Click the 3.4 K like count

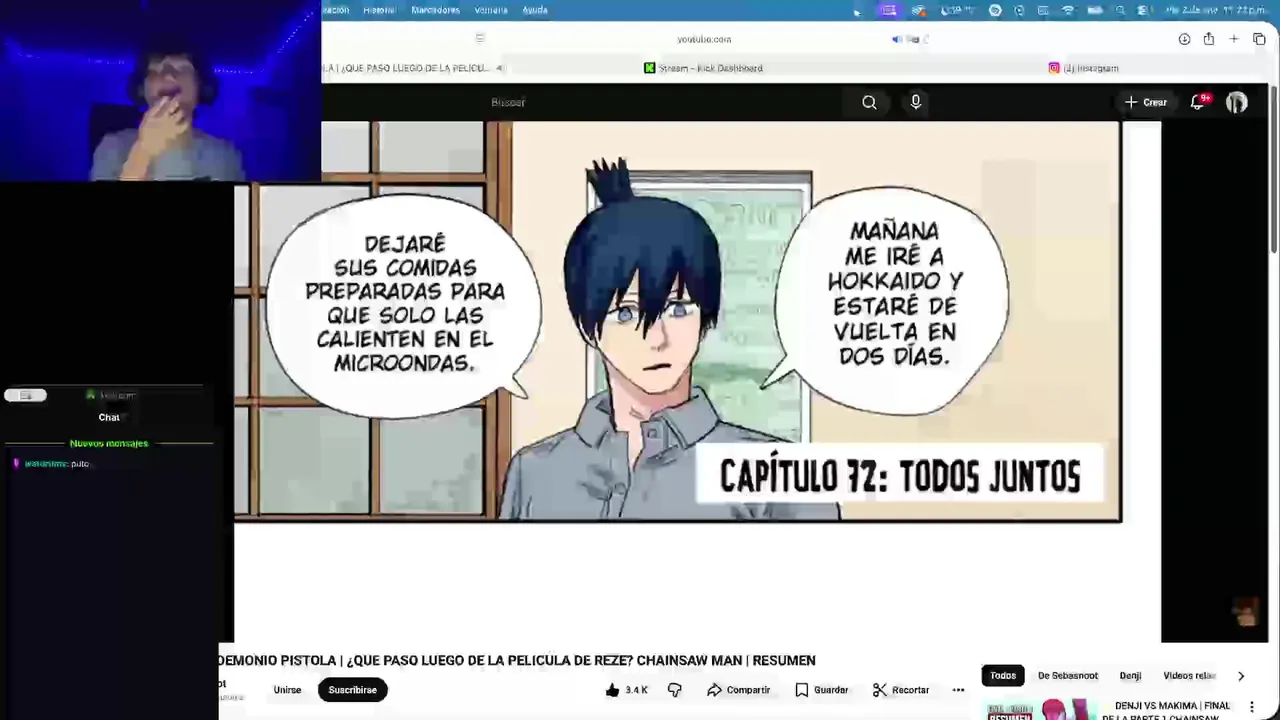636,690
